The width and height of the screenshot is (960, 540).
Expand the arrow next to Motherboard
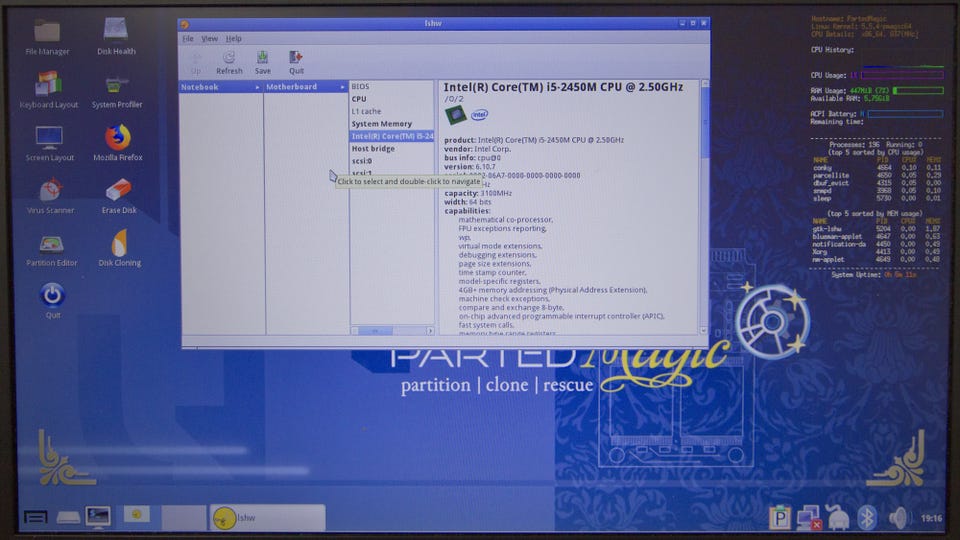[342, 87]
